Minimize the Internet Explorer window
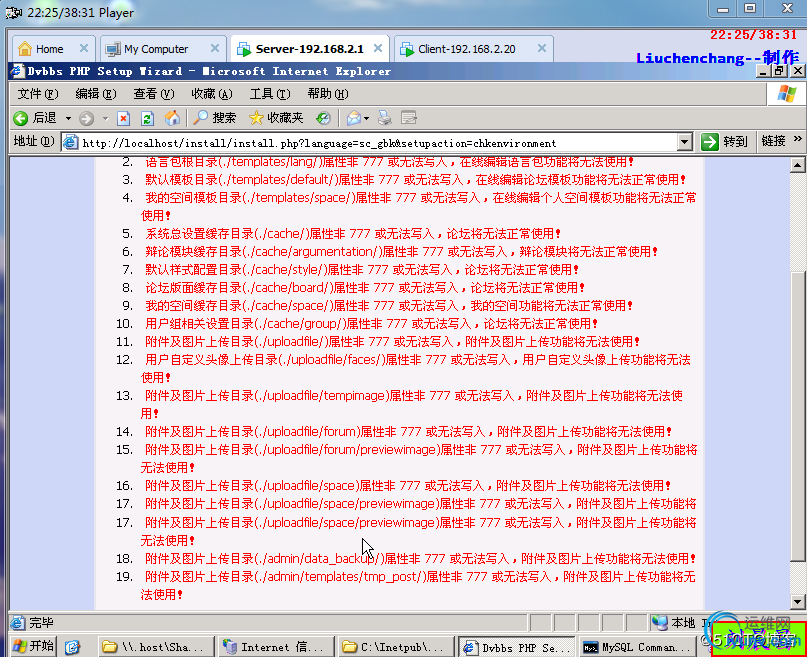The image size is (807, 657). pos(764,71)
